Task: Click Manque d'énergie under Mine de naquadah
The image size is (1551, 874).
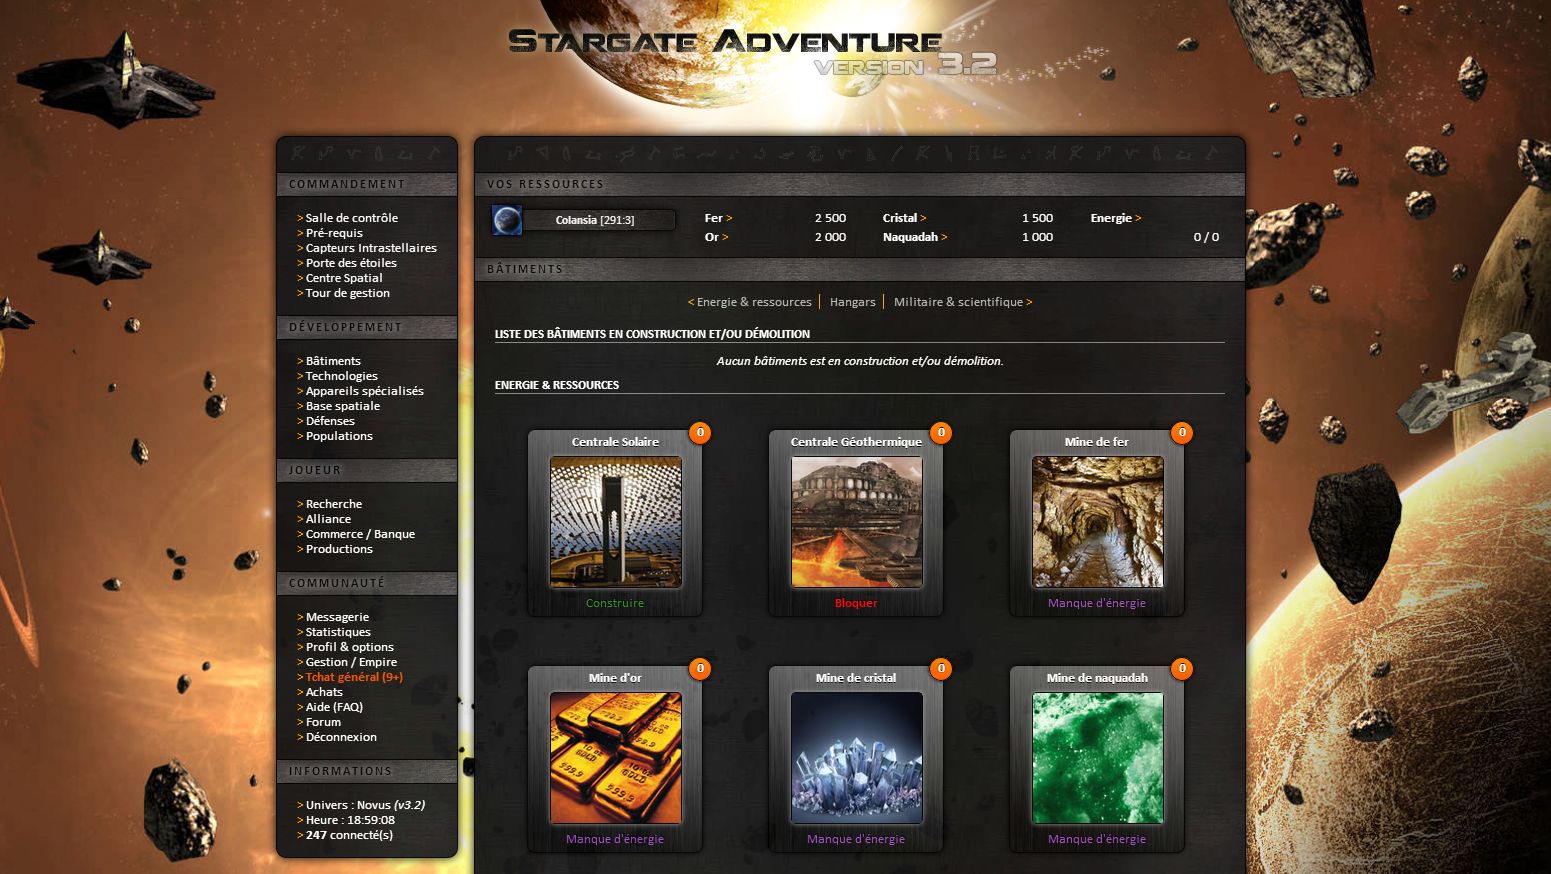Action: (1097, 839)
